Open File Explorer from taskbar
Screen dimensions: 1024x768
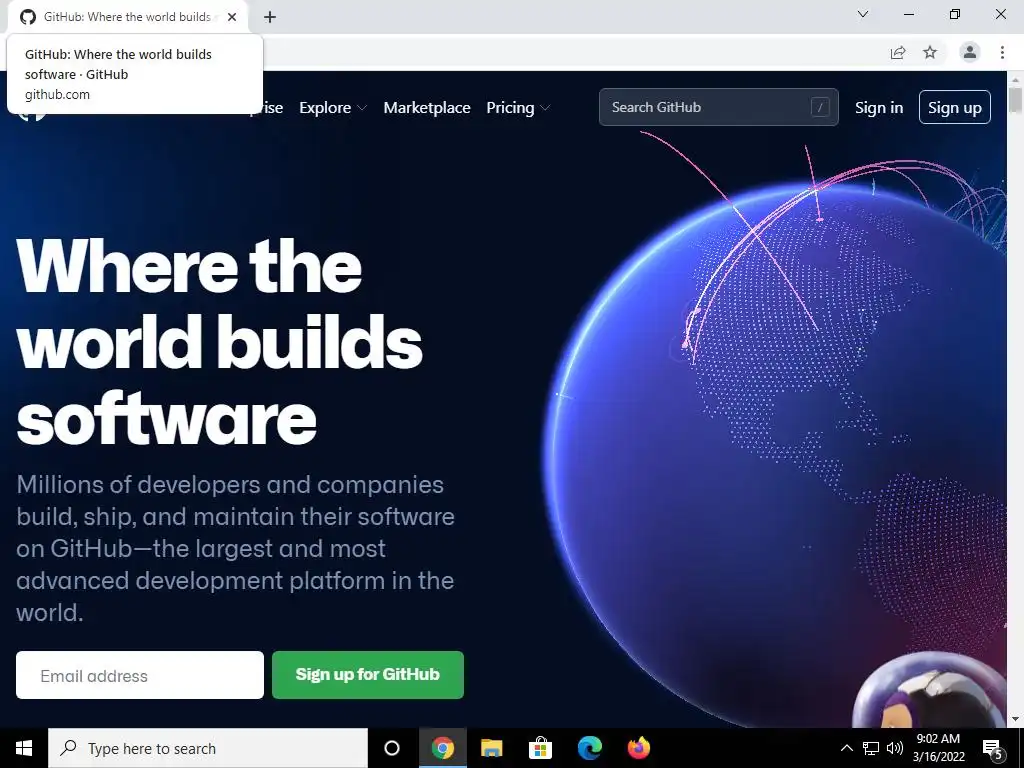coord(491,748)
